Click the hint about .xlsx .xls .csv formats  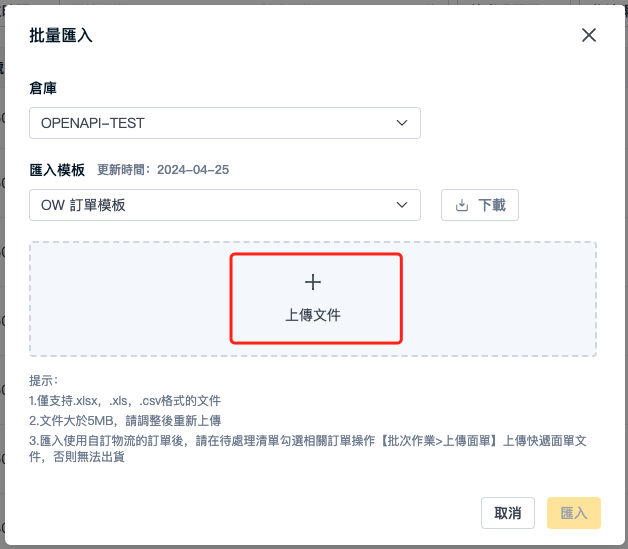[125, 400]
